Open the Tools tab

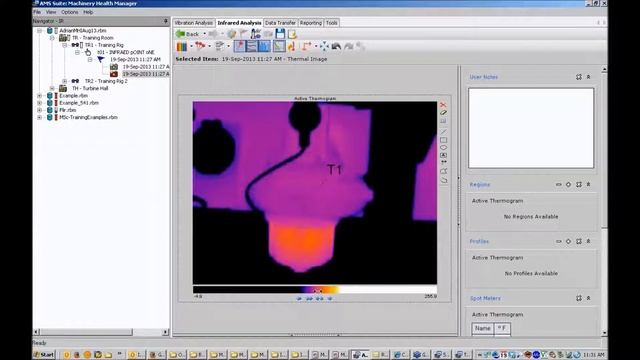click(x=332, y=23)
